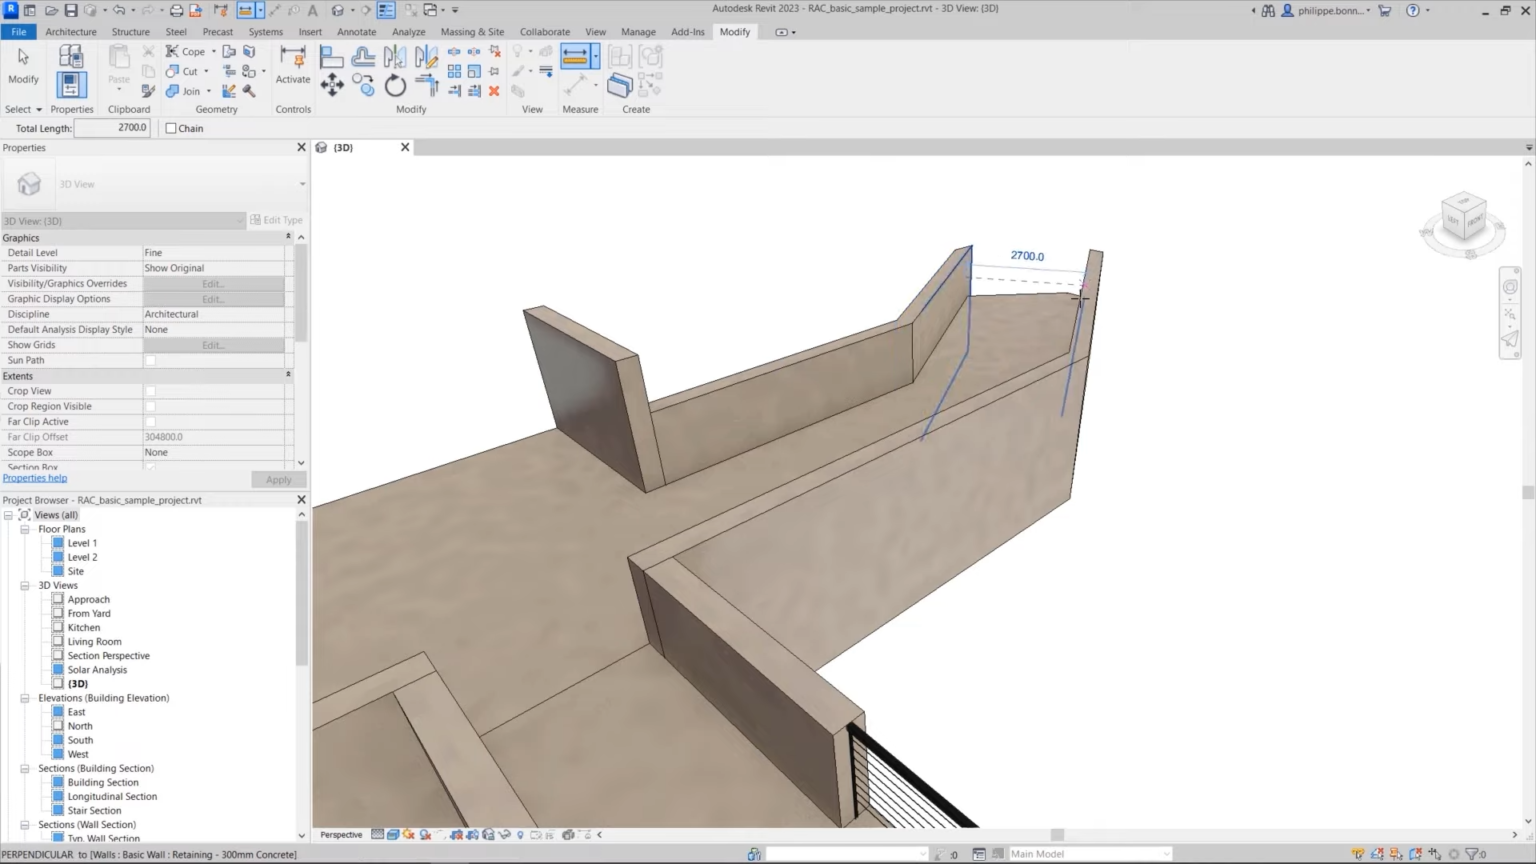Select the Copy tool next to Move
1536x864 pixels.
click(x=363, y=86)
